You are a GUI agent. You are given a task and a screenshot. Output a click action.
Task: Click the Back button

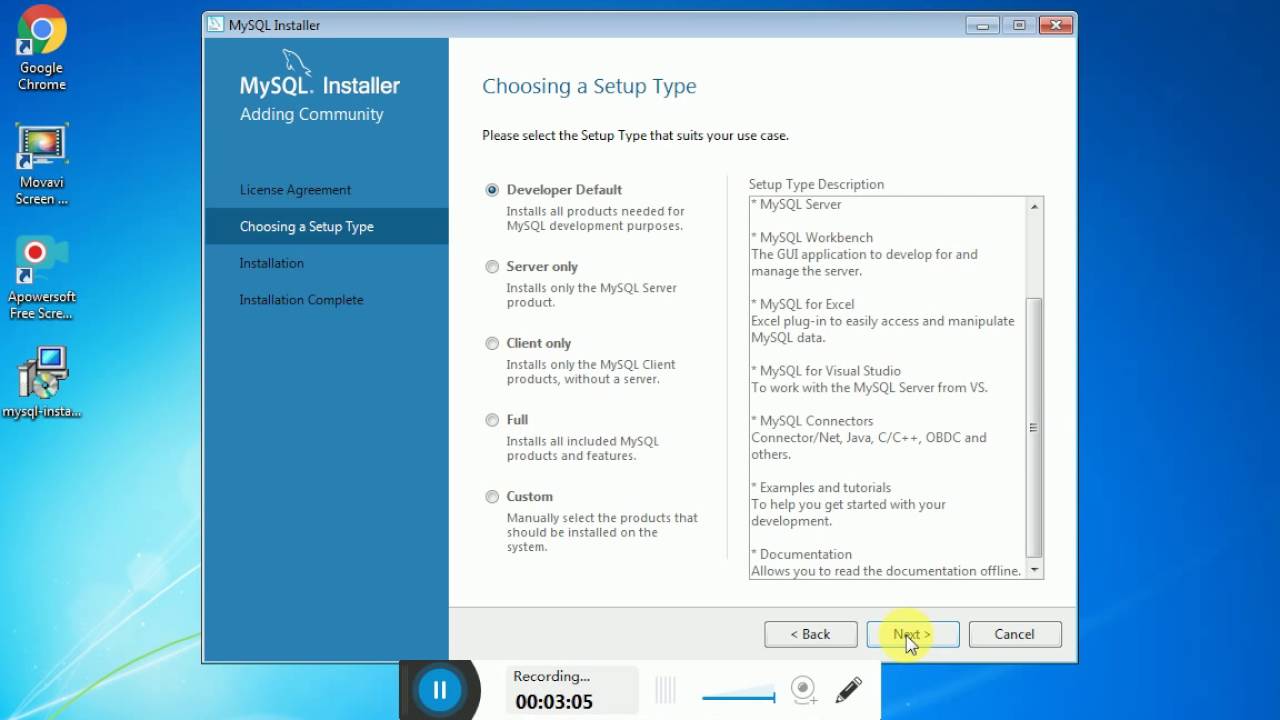(810, 634)
